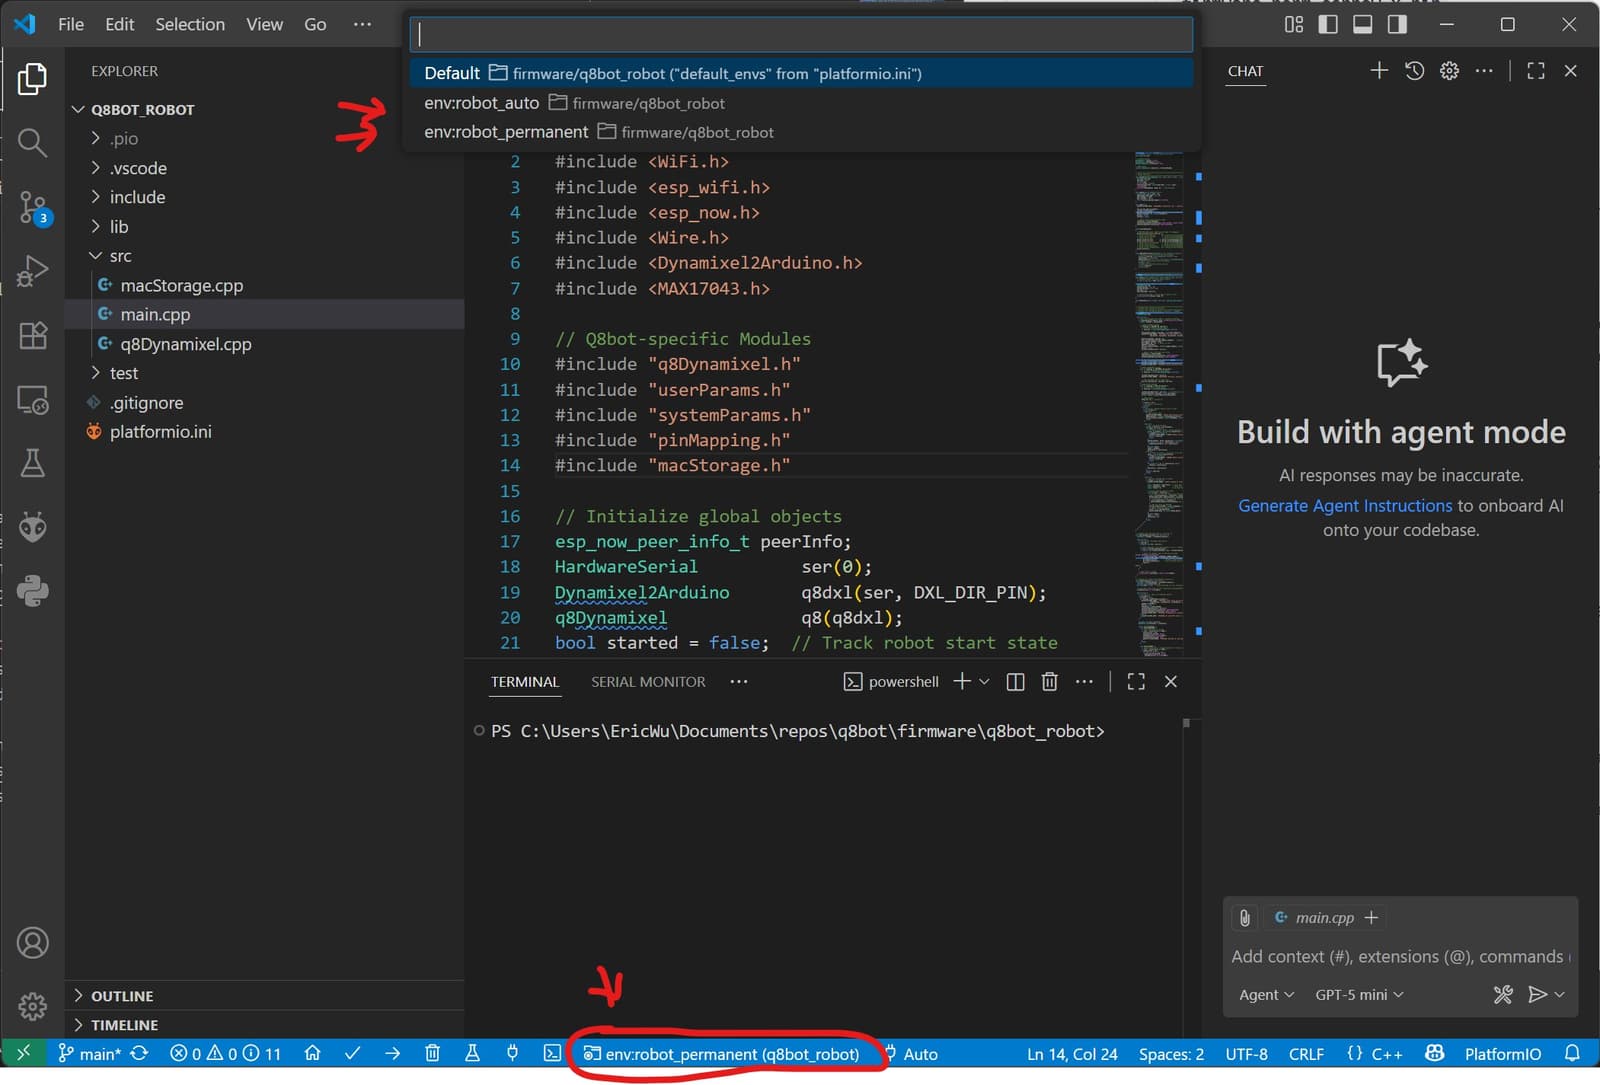Open the Agent mode dropdown
Viewport: 1600px width, 1085px height.
[x=1266, y=994]
